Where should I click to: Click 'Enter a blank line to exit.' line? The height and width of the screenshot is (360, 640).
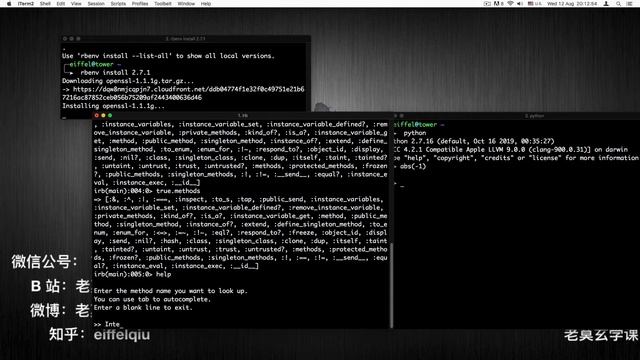[x=143, y=307]
